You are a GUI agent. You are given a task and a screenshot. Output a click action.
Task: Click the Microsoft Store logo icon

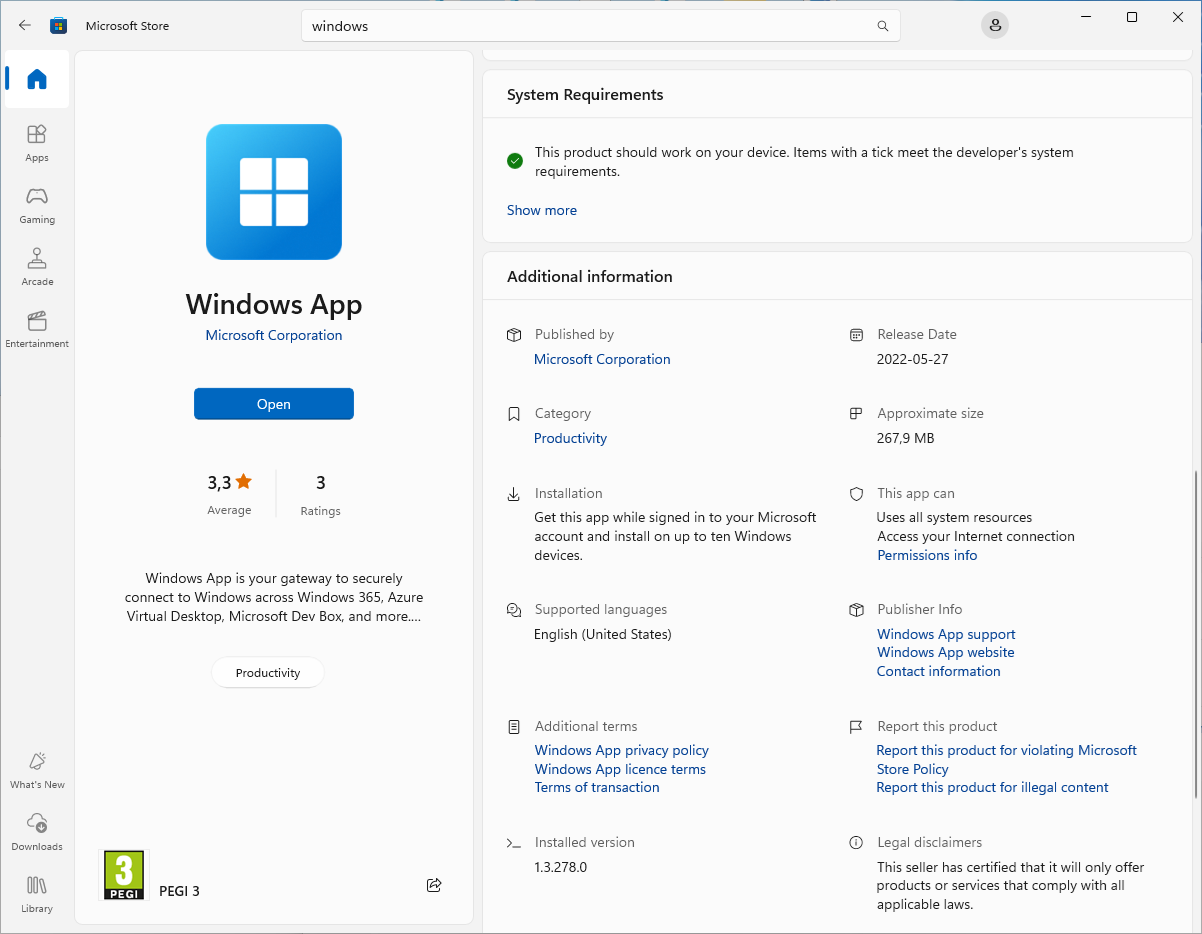pyautogui.click(x=59, y=26)
